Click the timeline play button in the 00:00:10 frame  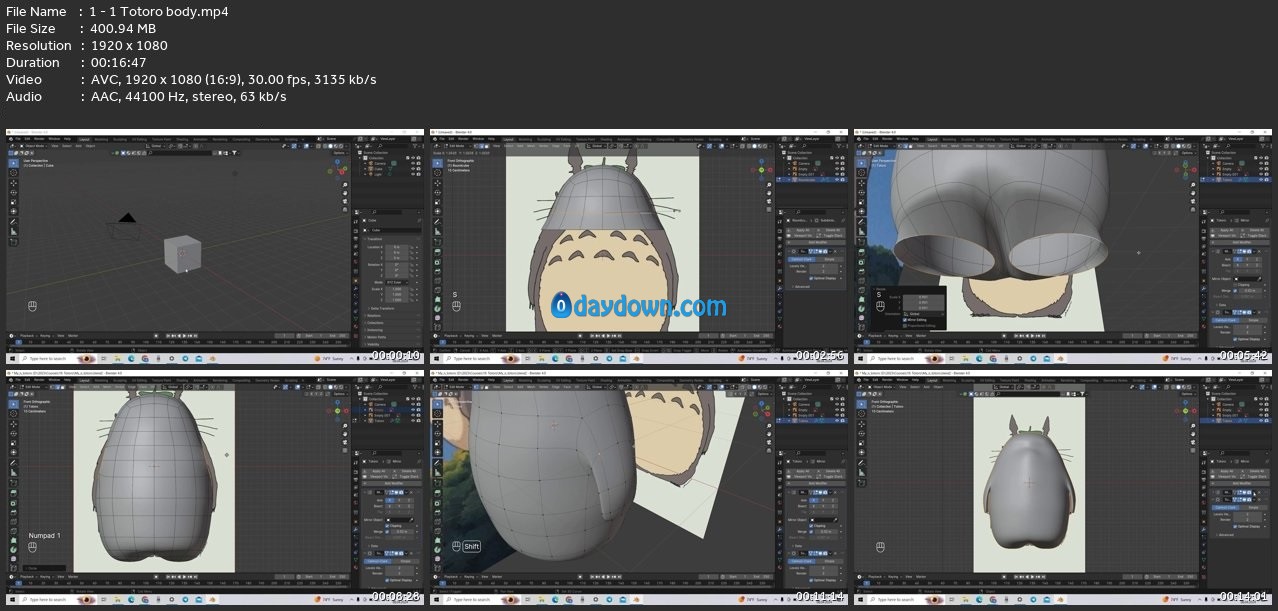184,336
